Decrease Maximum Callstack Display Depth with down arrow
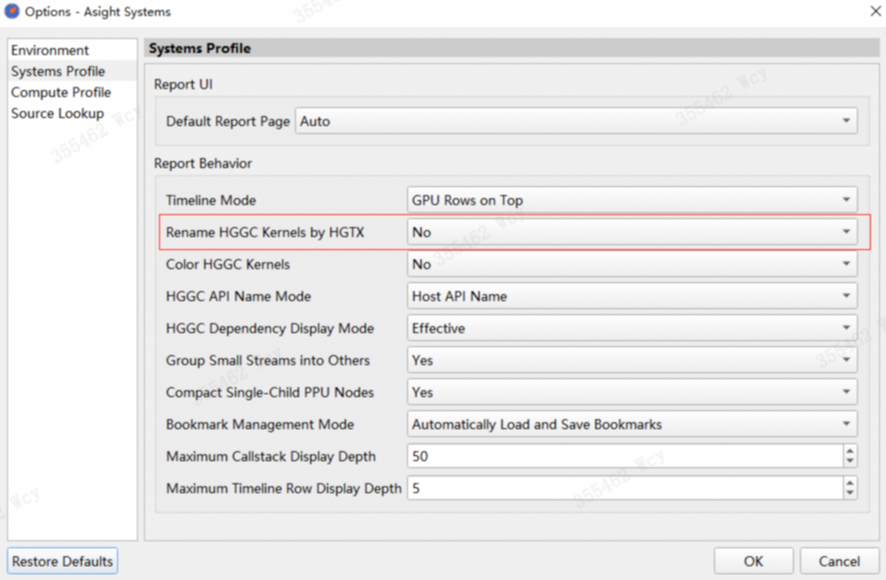Viewport: 886px width, 580px height. point(850,462)
